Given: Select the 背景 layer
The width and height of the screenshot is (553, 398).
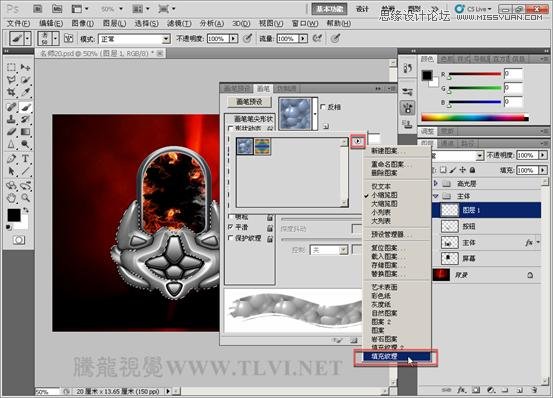Looking at the screenshot, I should 486,275.
